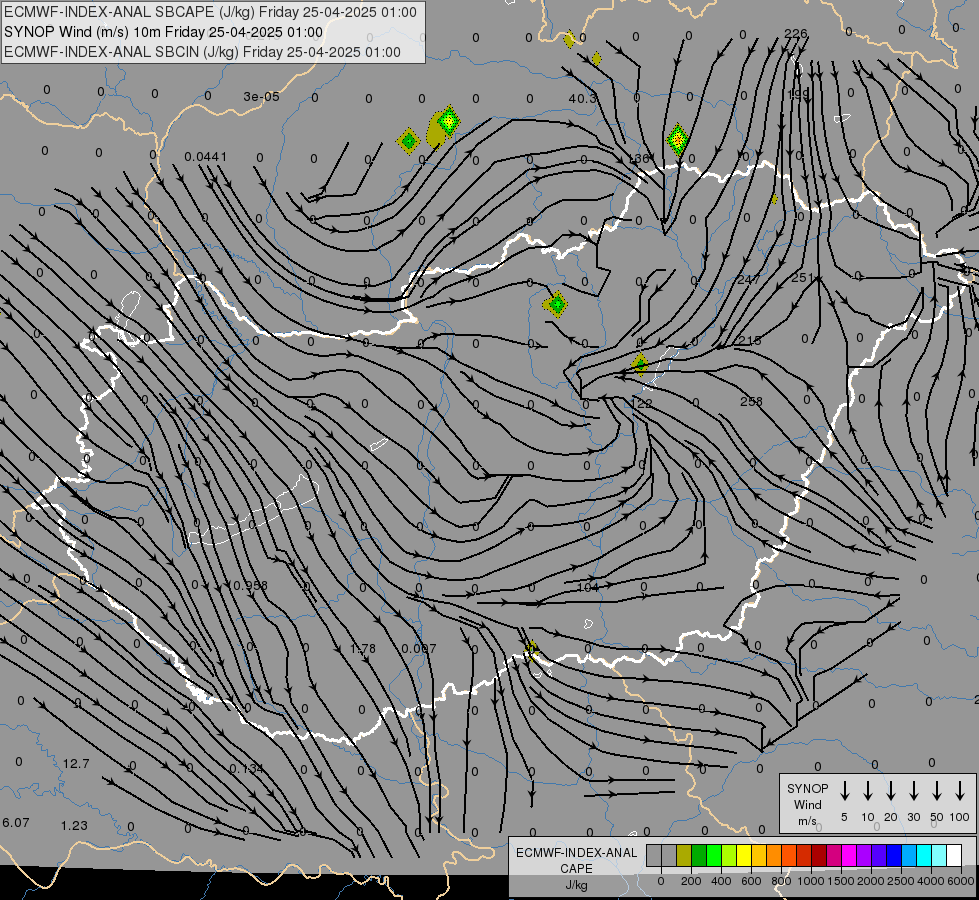The image size is (979, 900).
Task: Click the 'SYNOP' label in wind legend
Action: click(x=807, y=788)
